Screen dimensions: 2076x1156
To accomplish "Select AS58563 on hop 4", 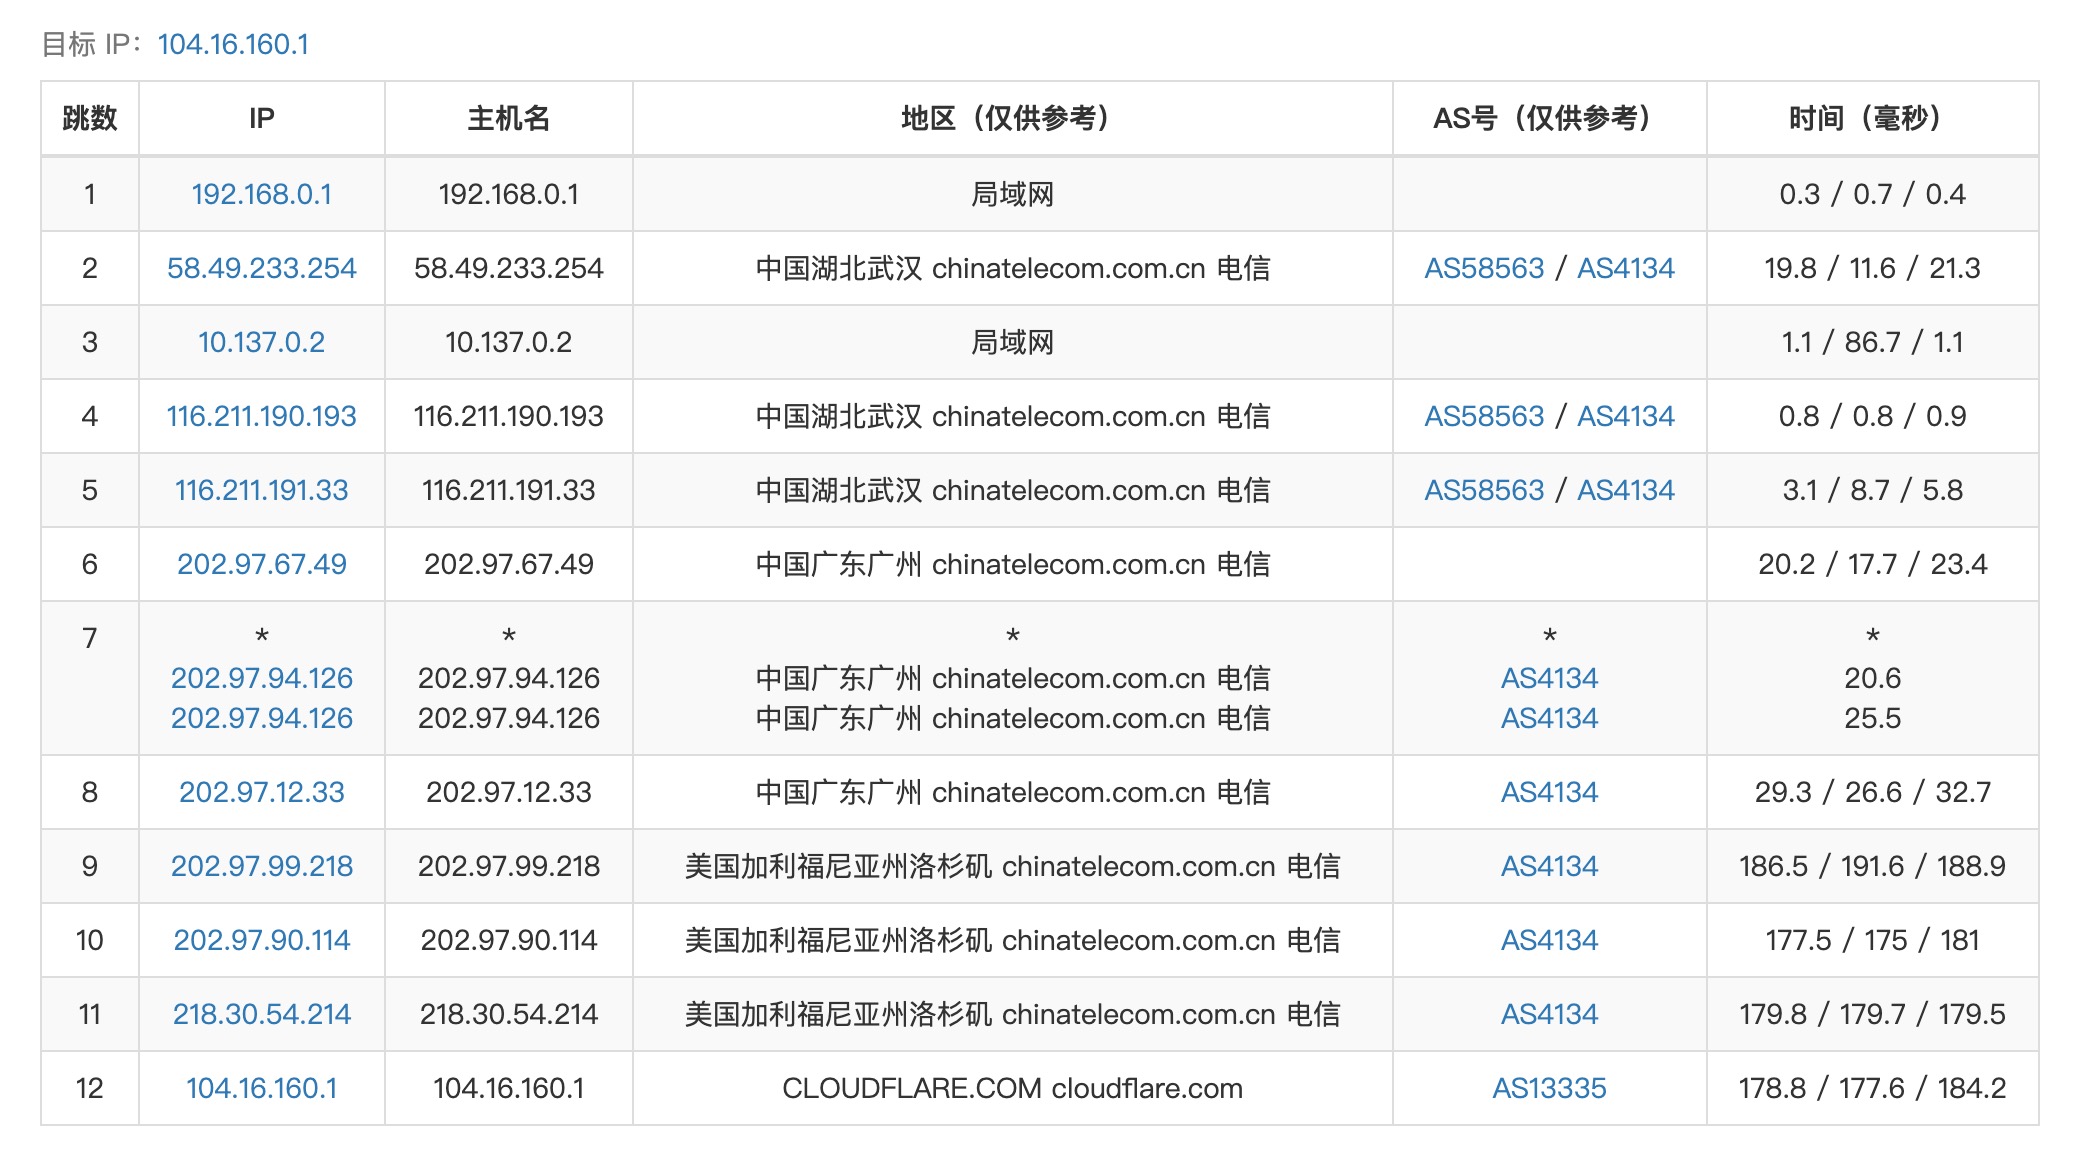I will pos(1486,416).
